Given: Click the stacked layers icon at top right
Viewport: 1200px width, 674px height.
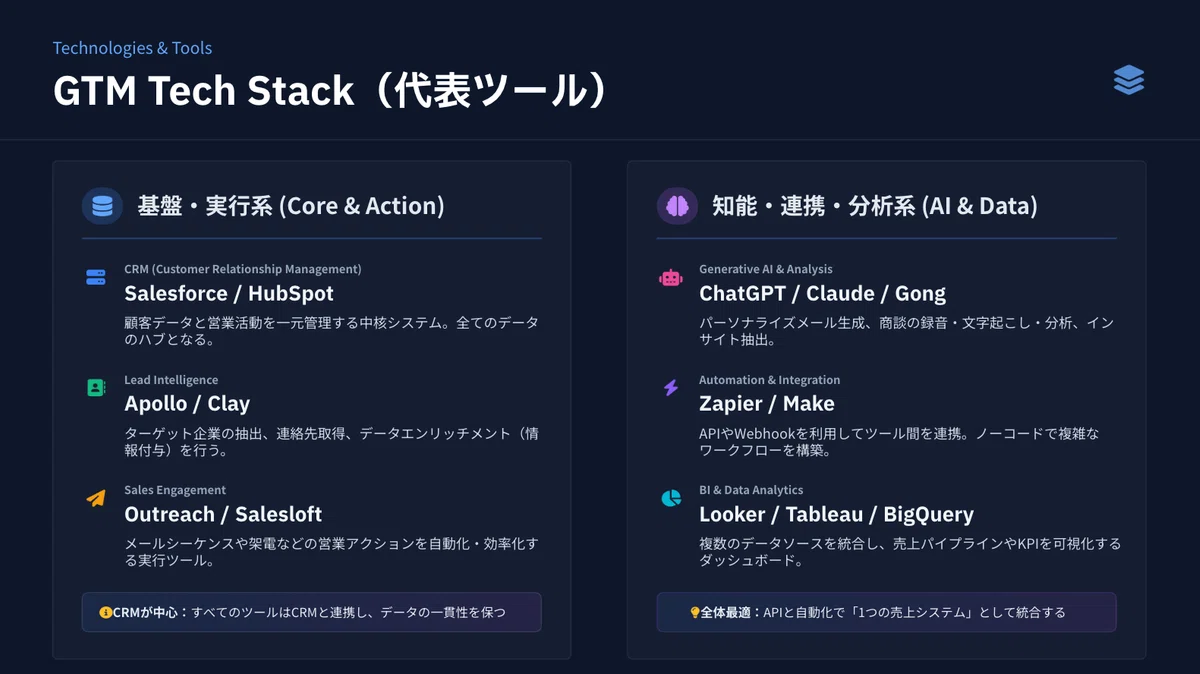Looking at the screenshot, I should (1129, 80).
